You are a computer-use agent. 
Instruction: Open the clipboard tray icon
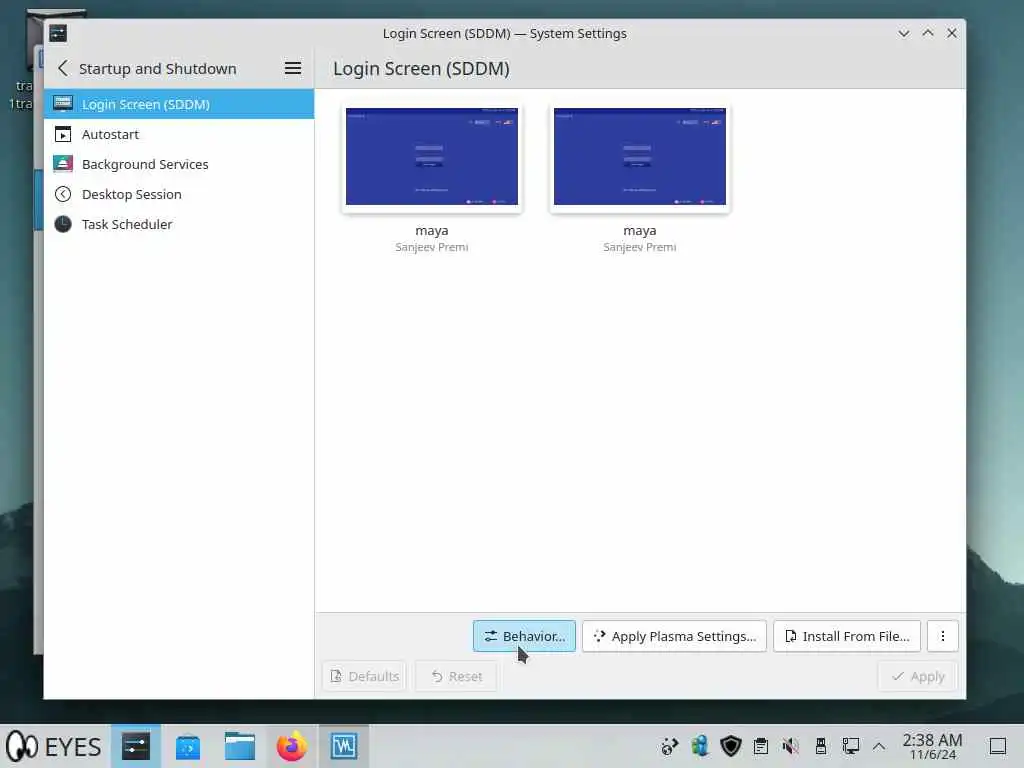pos(761,746)
